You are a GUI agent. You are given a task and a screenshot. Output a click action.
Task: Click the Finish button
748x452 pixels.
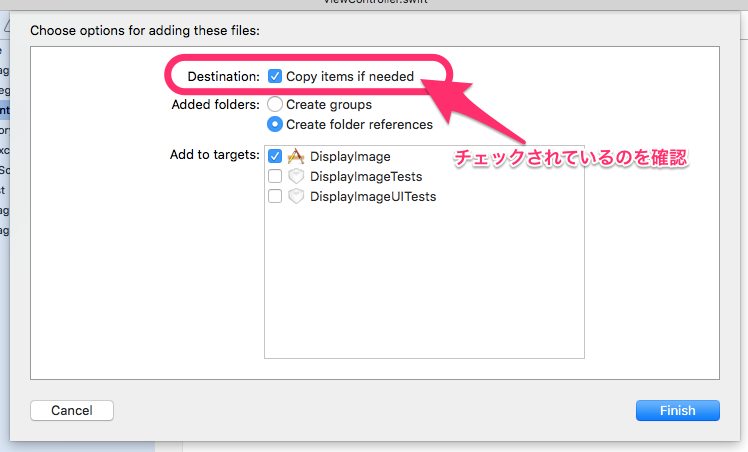click(x=677, y=411)
